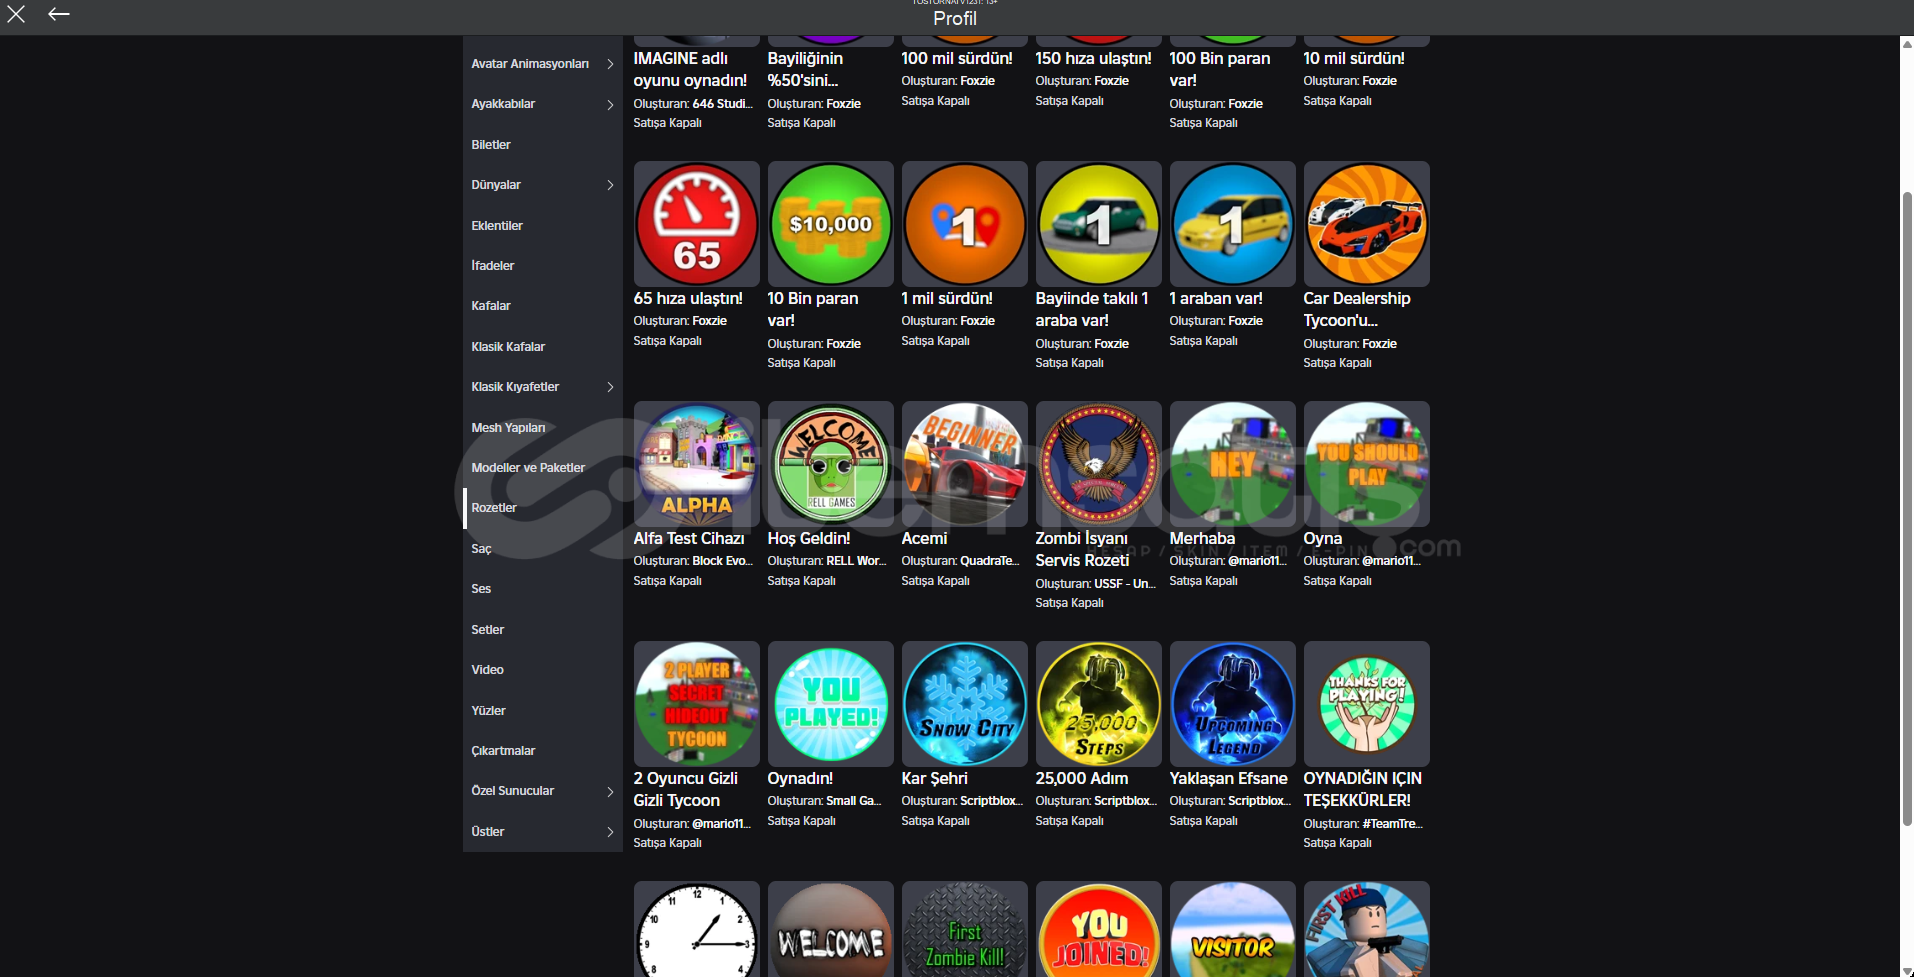Click creator 646 Studi... under IMAGINE badge
Viewport: 1914px width, 977px height.
click(723, 104)
